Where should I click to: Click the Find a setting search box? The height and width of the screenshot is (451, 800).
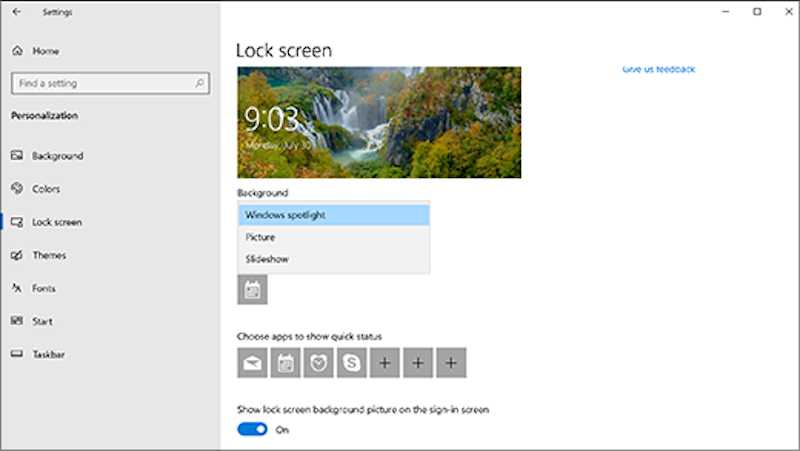point(108,83)
